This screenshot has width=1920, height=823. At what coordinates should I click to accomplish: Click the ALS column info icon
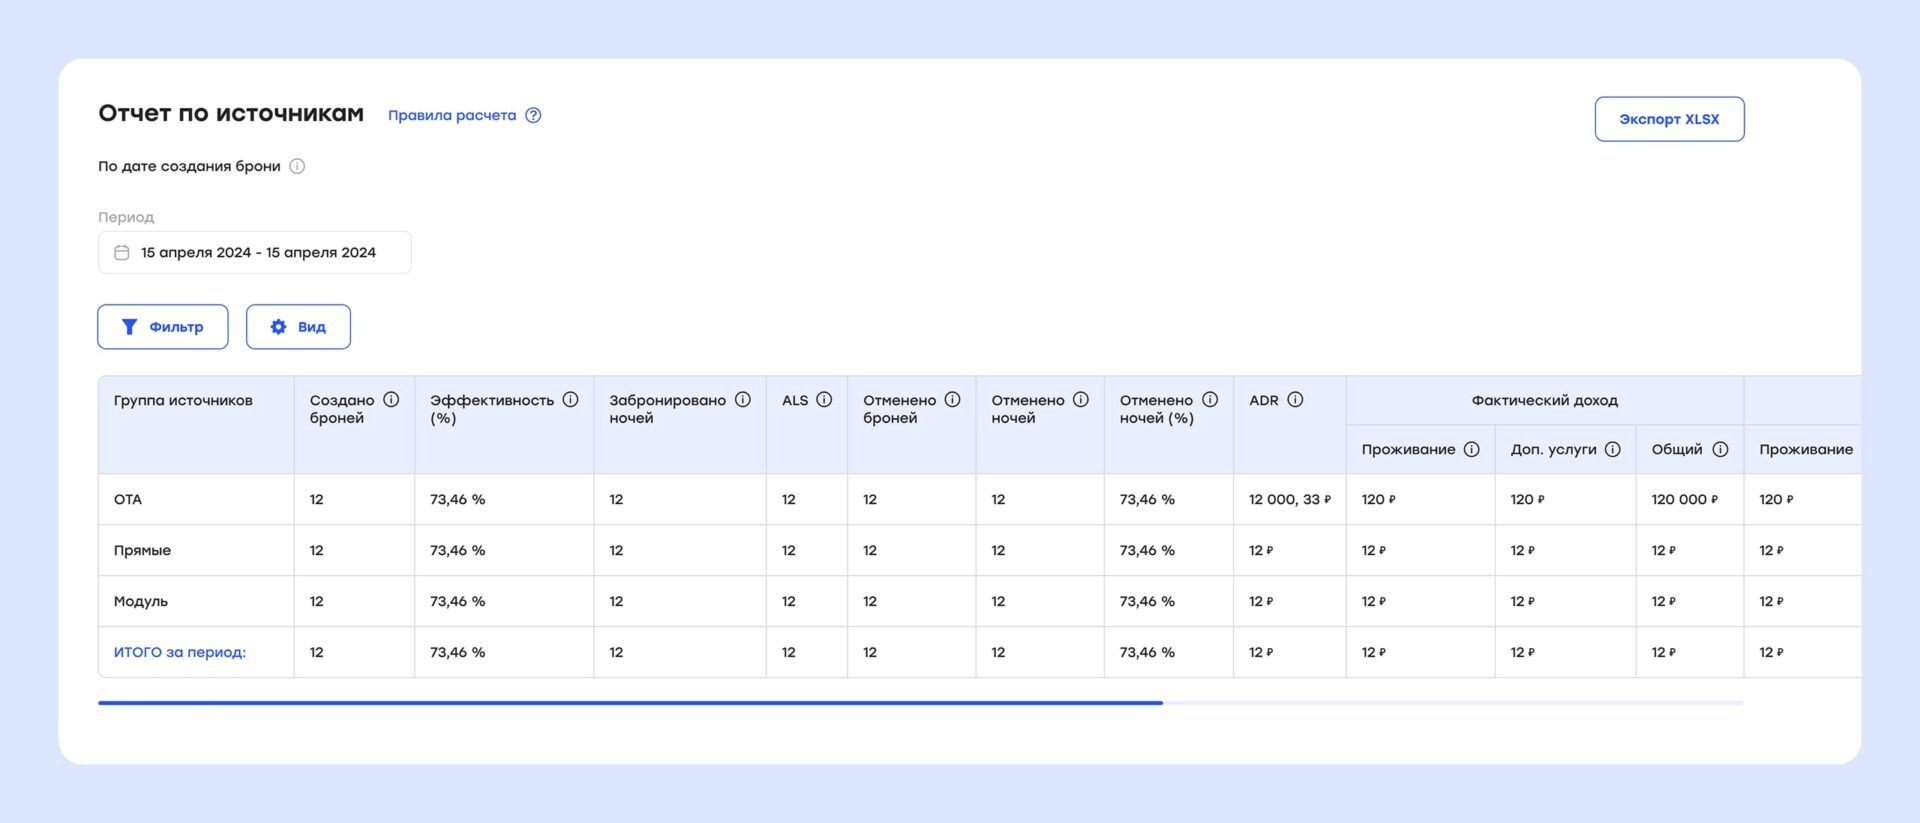click(x=824, y=400)
